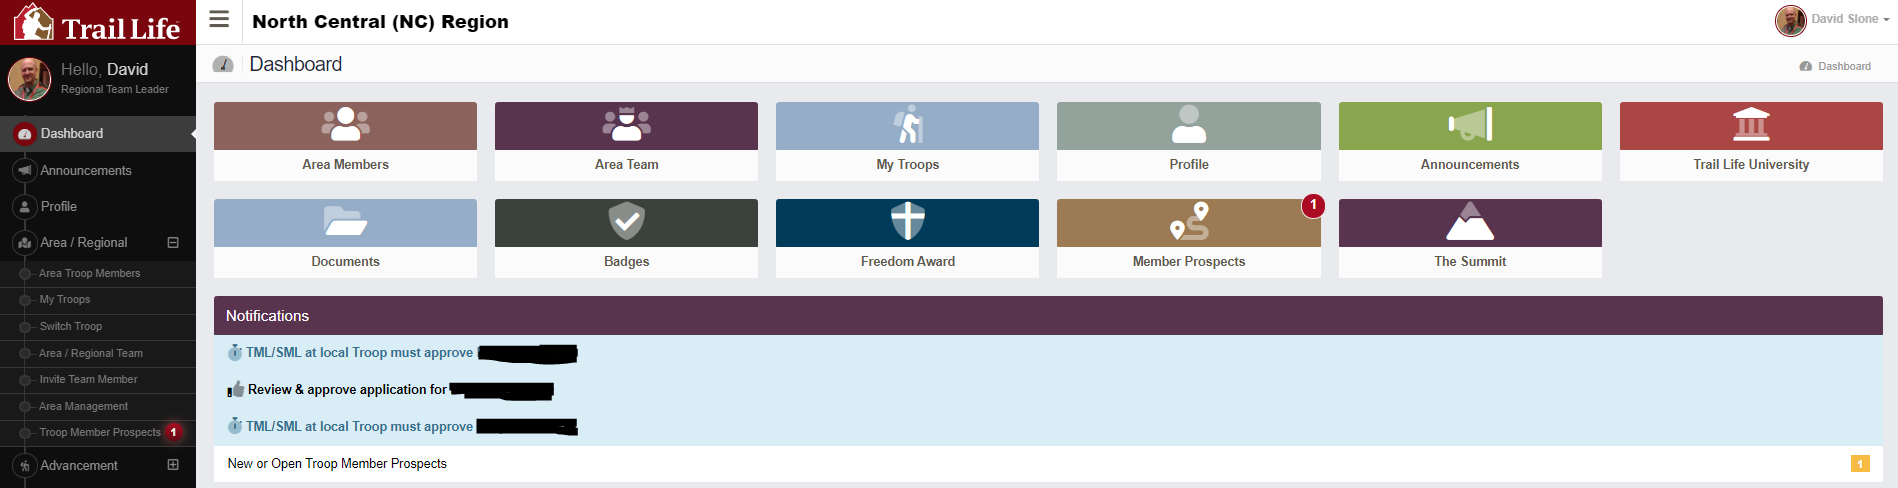The height and width of the screenshot is (488, 1898).
Task: Click the Area Members tile label
Action: point(345,165)
